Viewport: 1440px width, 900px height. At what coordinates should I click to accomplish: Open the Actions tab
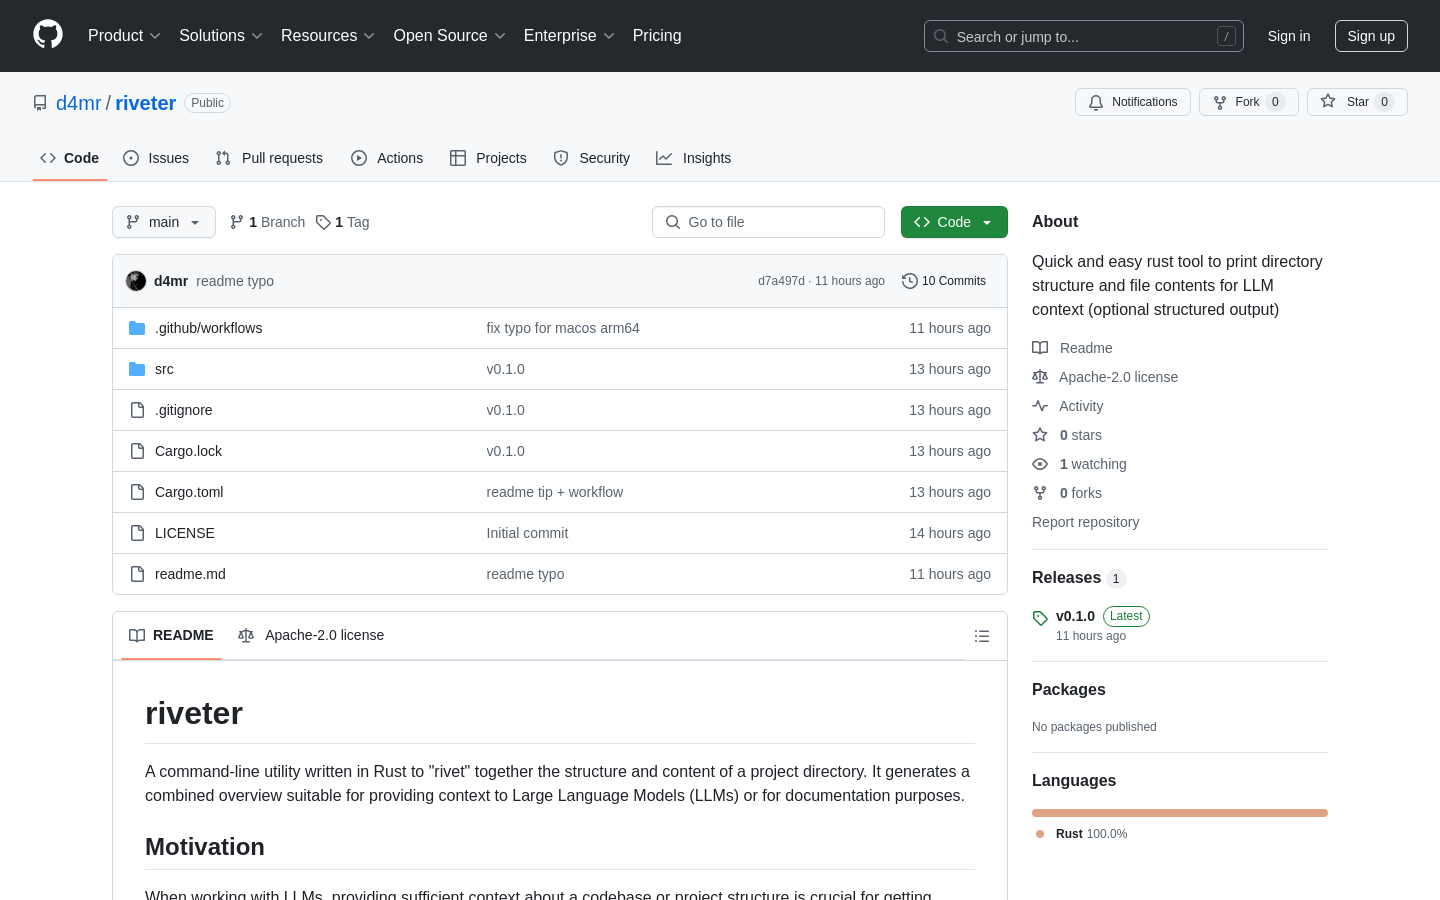387,158
